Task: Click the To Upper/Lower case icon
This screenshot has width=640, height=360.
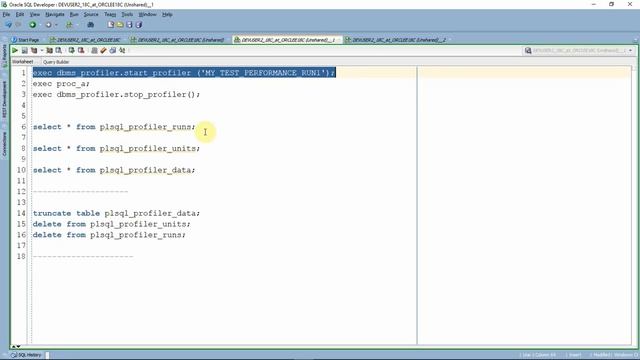Action: coord(122,51)
